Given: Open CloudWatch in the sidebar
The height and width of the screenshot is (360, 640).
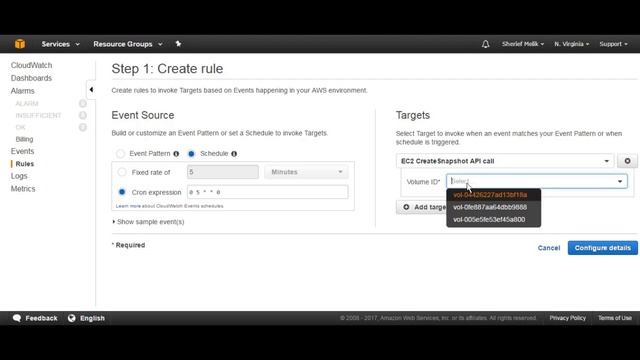Looking at the screenshot, I should point(31,65).
